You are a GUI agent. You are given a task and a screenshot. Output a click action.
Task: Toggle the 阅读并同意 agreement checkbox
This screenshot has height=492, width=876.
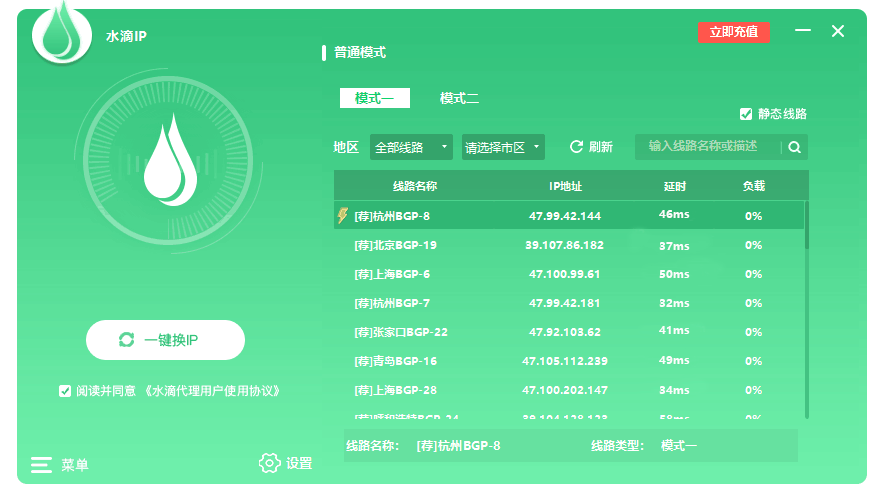65,391
